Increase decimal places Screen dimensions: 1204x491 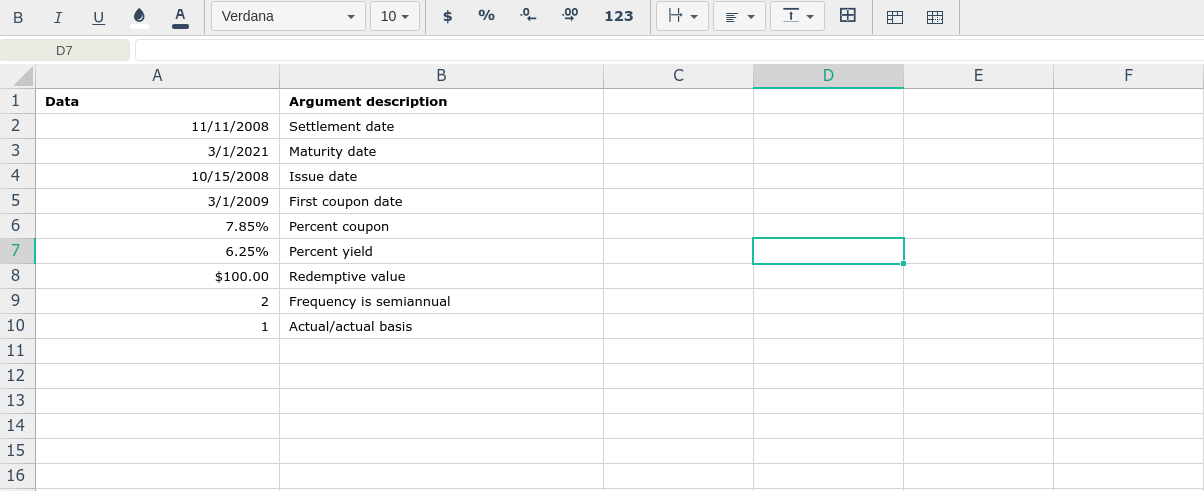pyautogui.click(x=569, y=16)
